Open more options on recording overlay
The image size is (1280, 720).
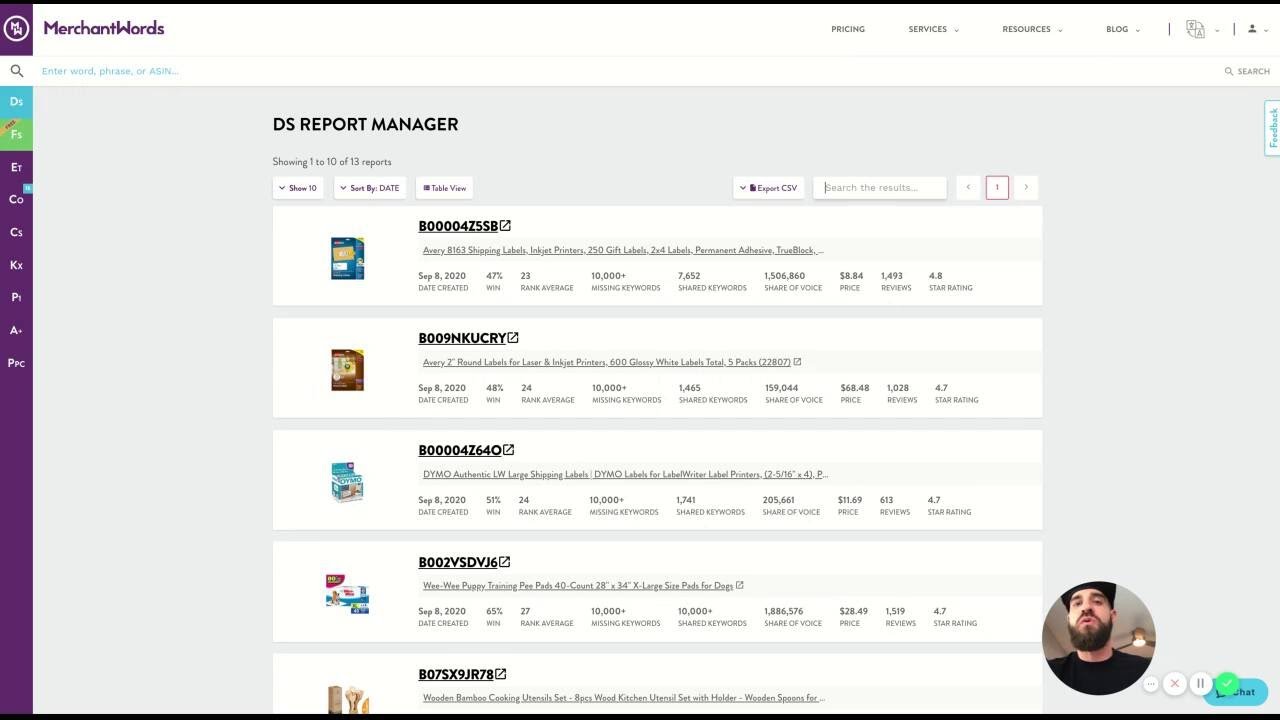tap(1151, 683)
